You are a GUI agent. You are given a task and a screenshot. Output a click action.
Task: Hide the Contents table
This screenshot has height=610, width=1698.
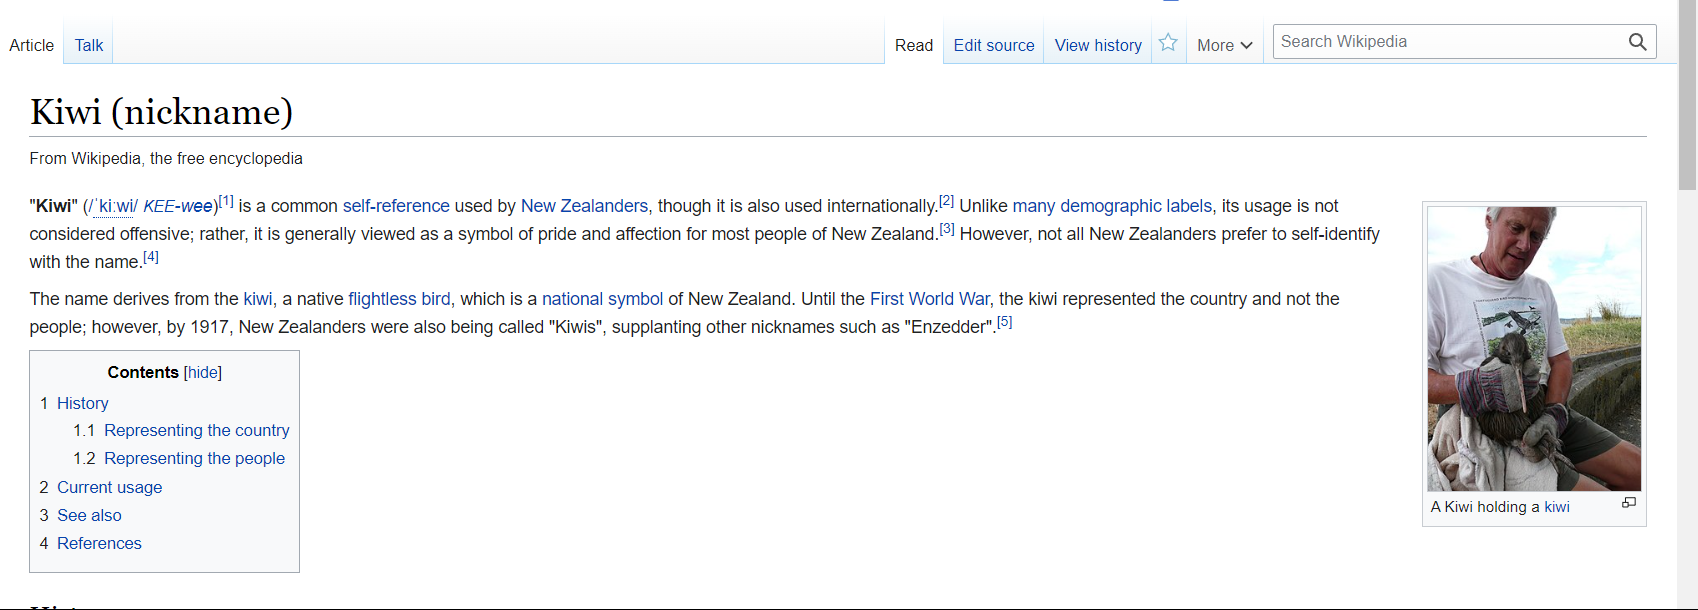click(x=203, y=372)
